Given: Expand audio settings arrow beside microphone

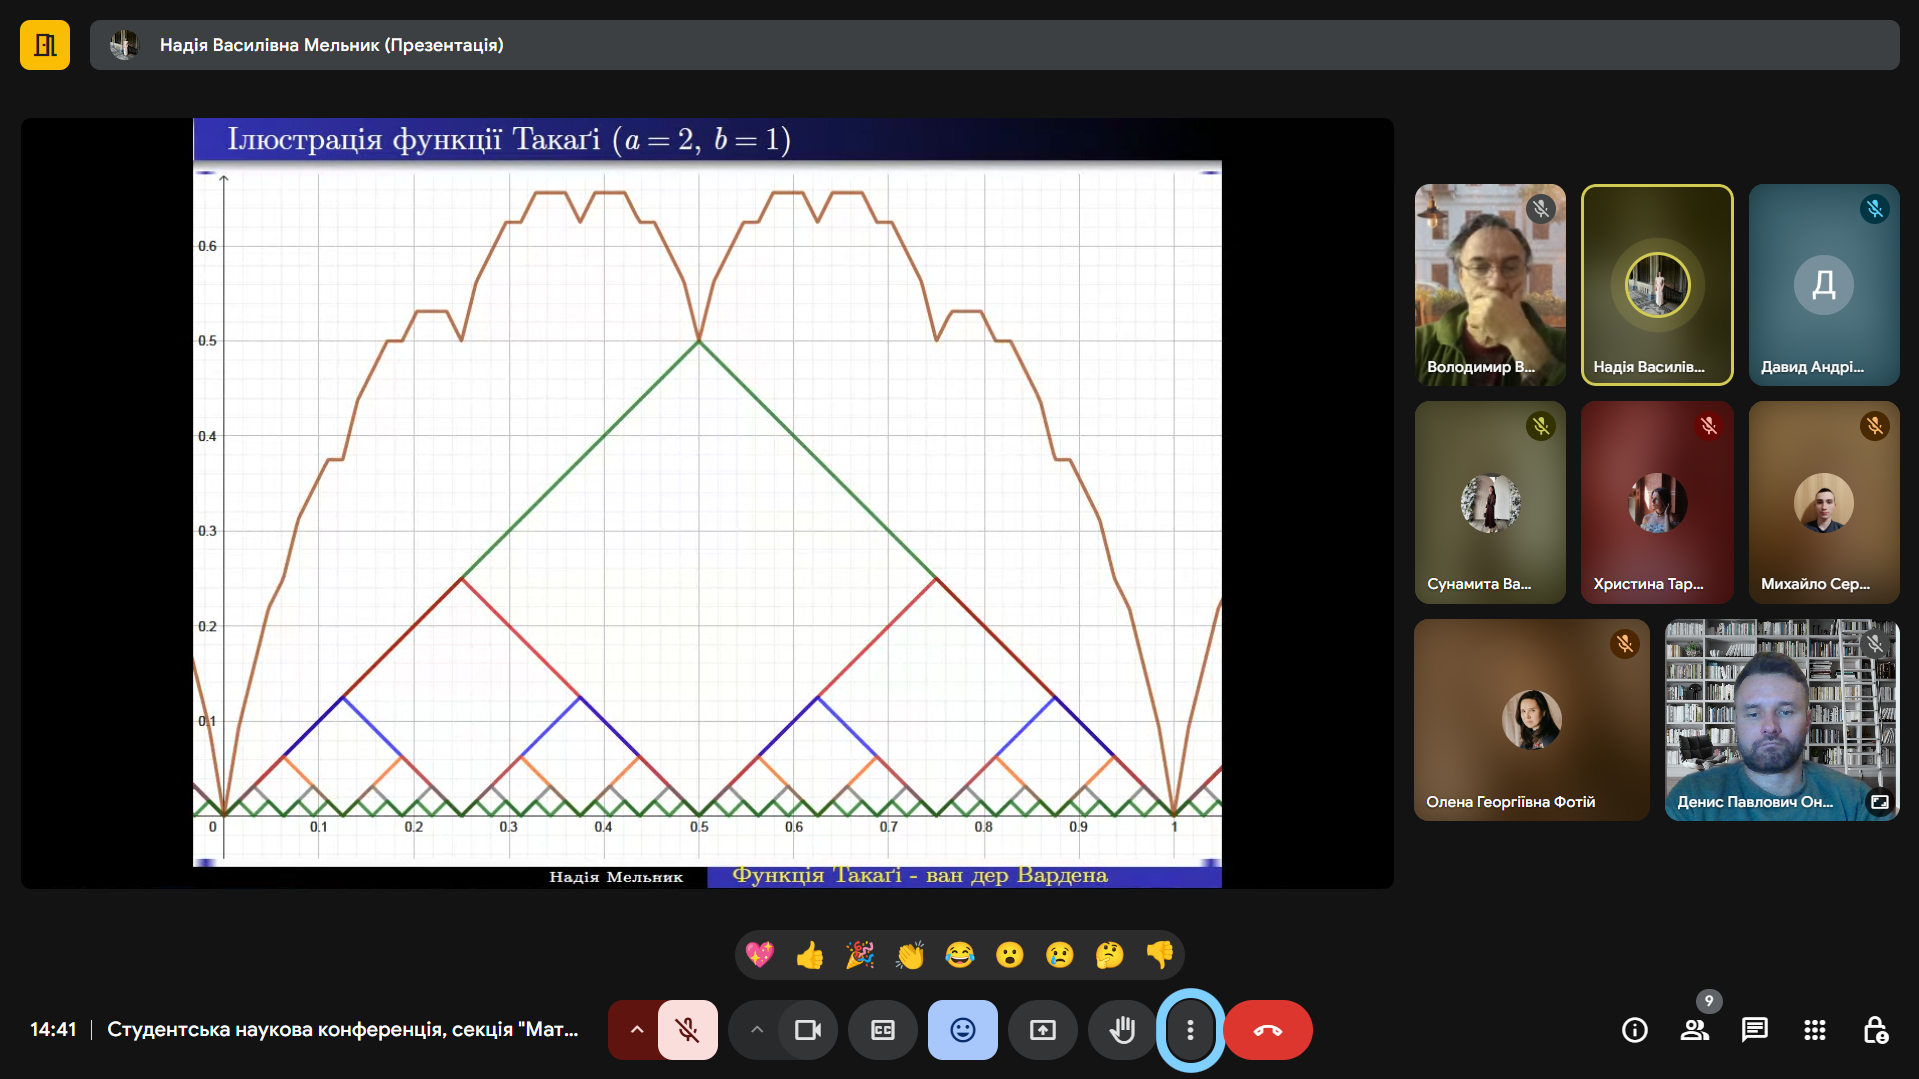Looking at the screenshot, I should (636, 1030).
